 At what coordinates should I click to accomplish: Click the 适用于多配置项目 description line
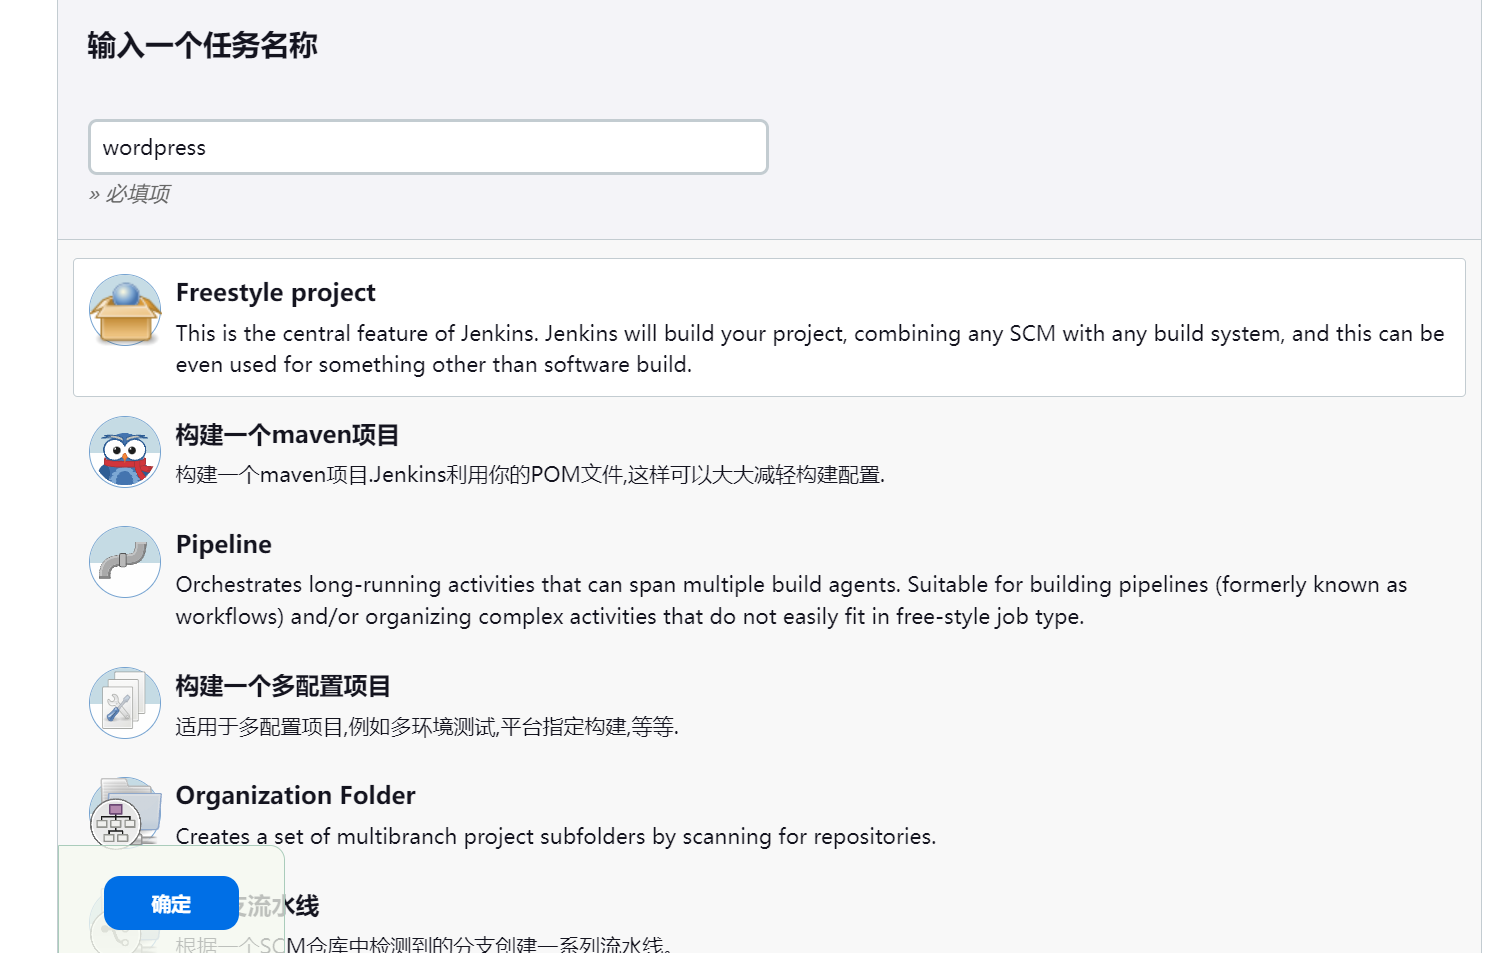click(x=427, y=727)
